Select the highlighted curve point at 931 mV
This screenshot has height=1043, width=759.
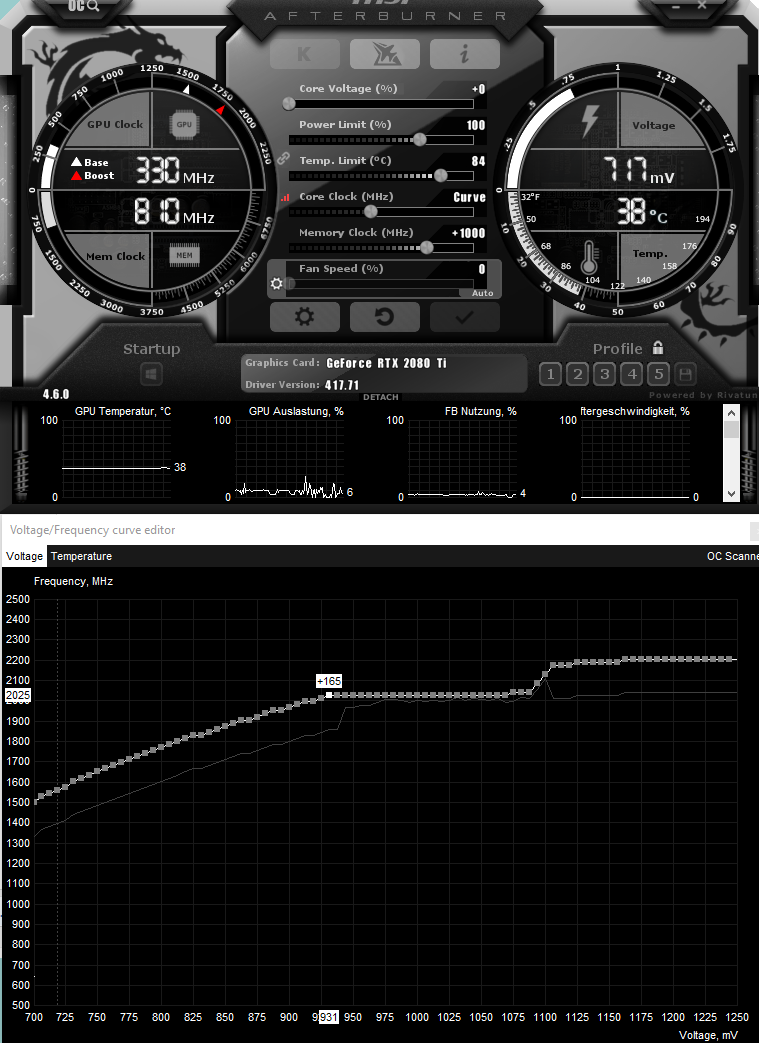pos(329,695)
